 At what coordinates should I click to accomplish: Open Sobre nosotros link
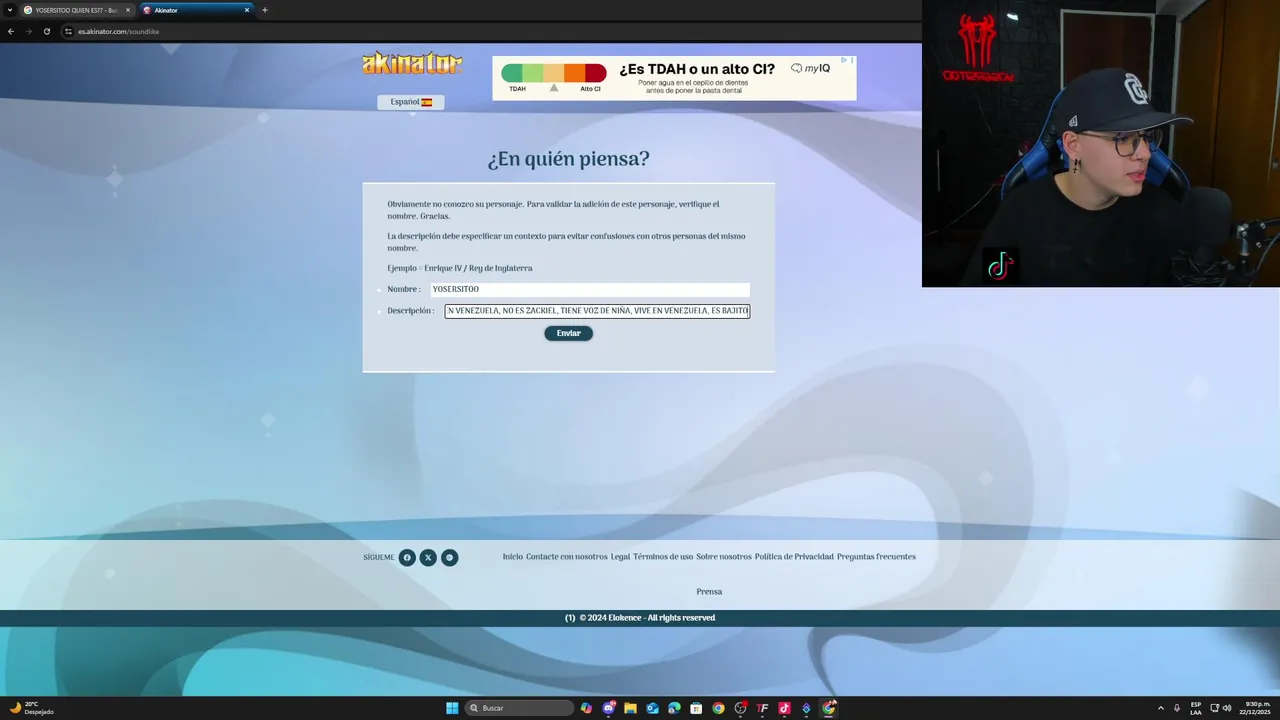click(x=724, y=557)
